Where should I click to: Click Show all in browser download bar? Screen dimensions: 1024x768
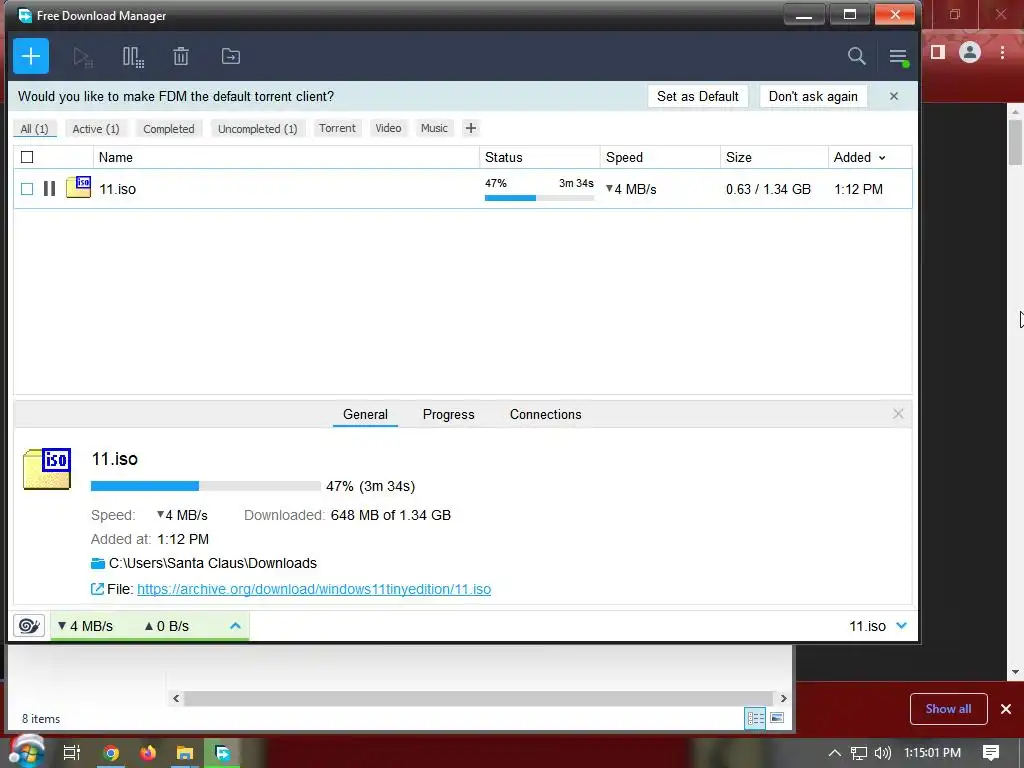[x=948, y=709]
